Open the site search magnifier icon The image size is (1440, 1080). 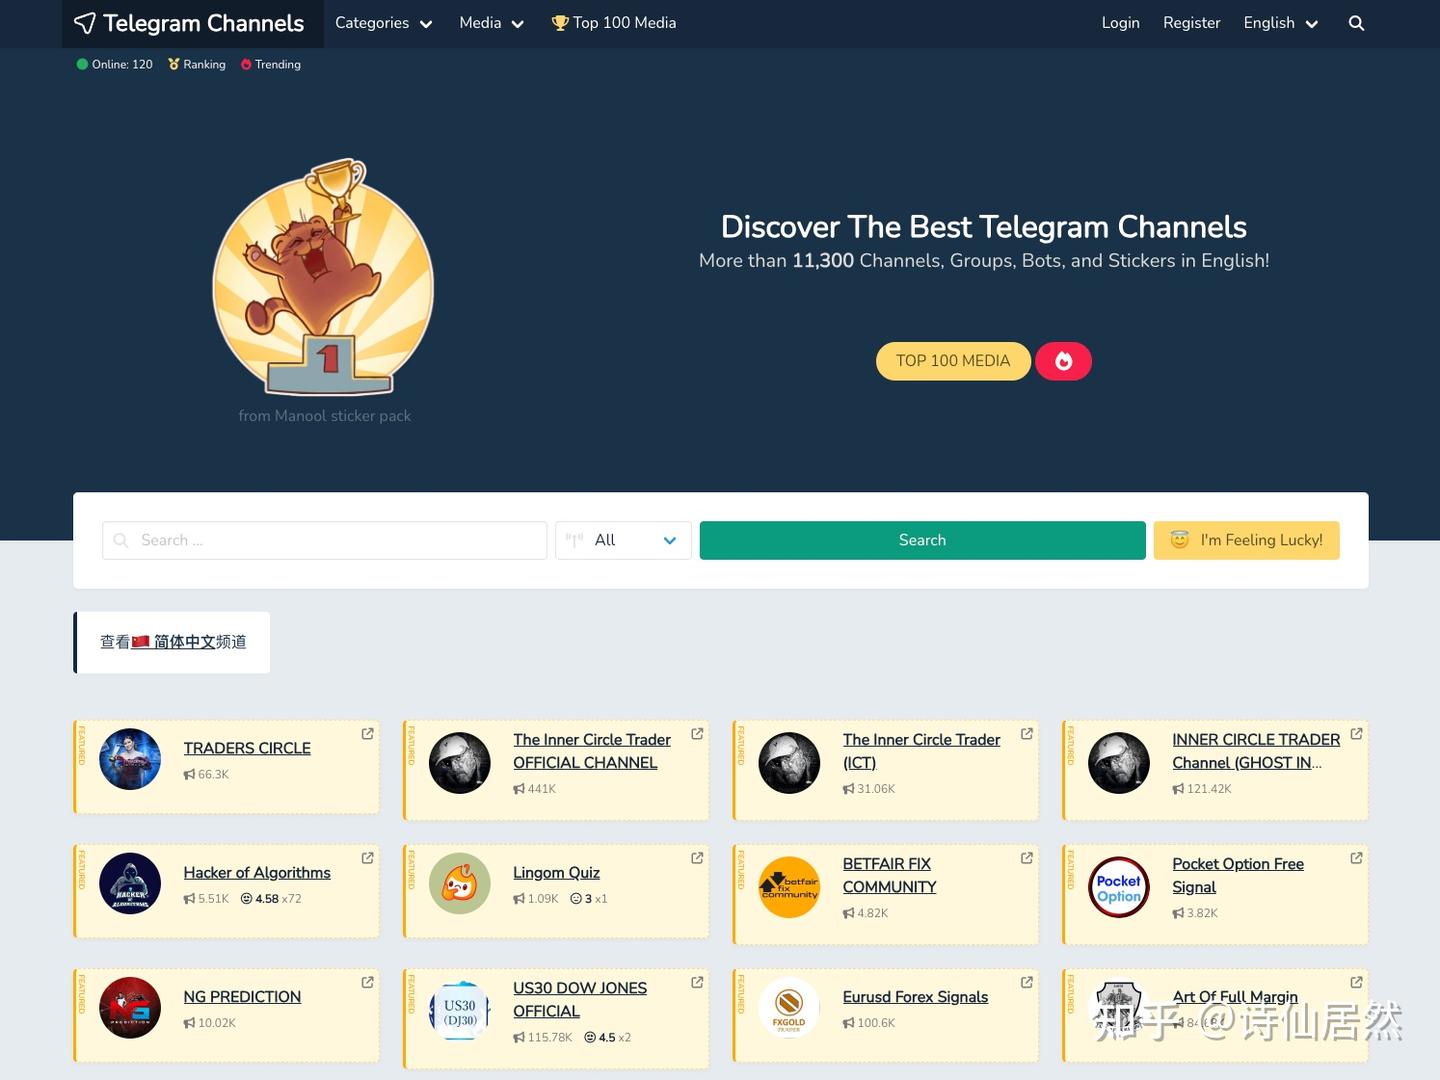click(x=1356, y=23)
